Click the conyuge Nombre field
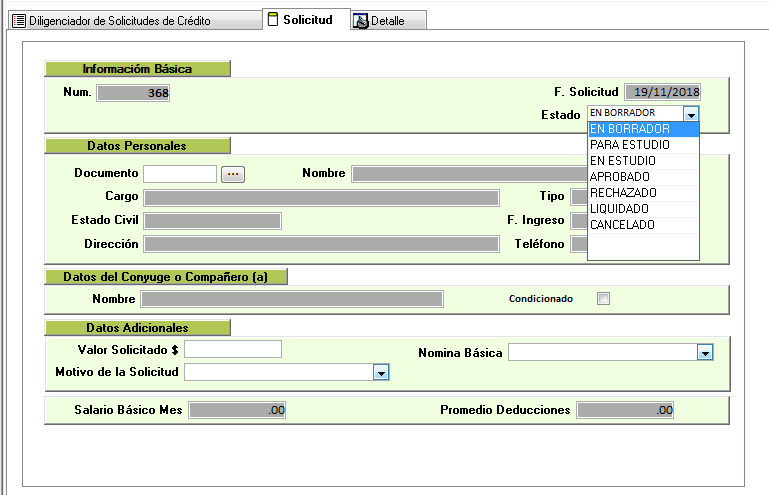Viewport: 769px width, 495px height. pos(291,299)
